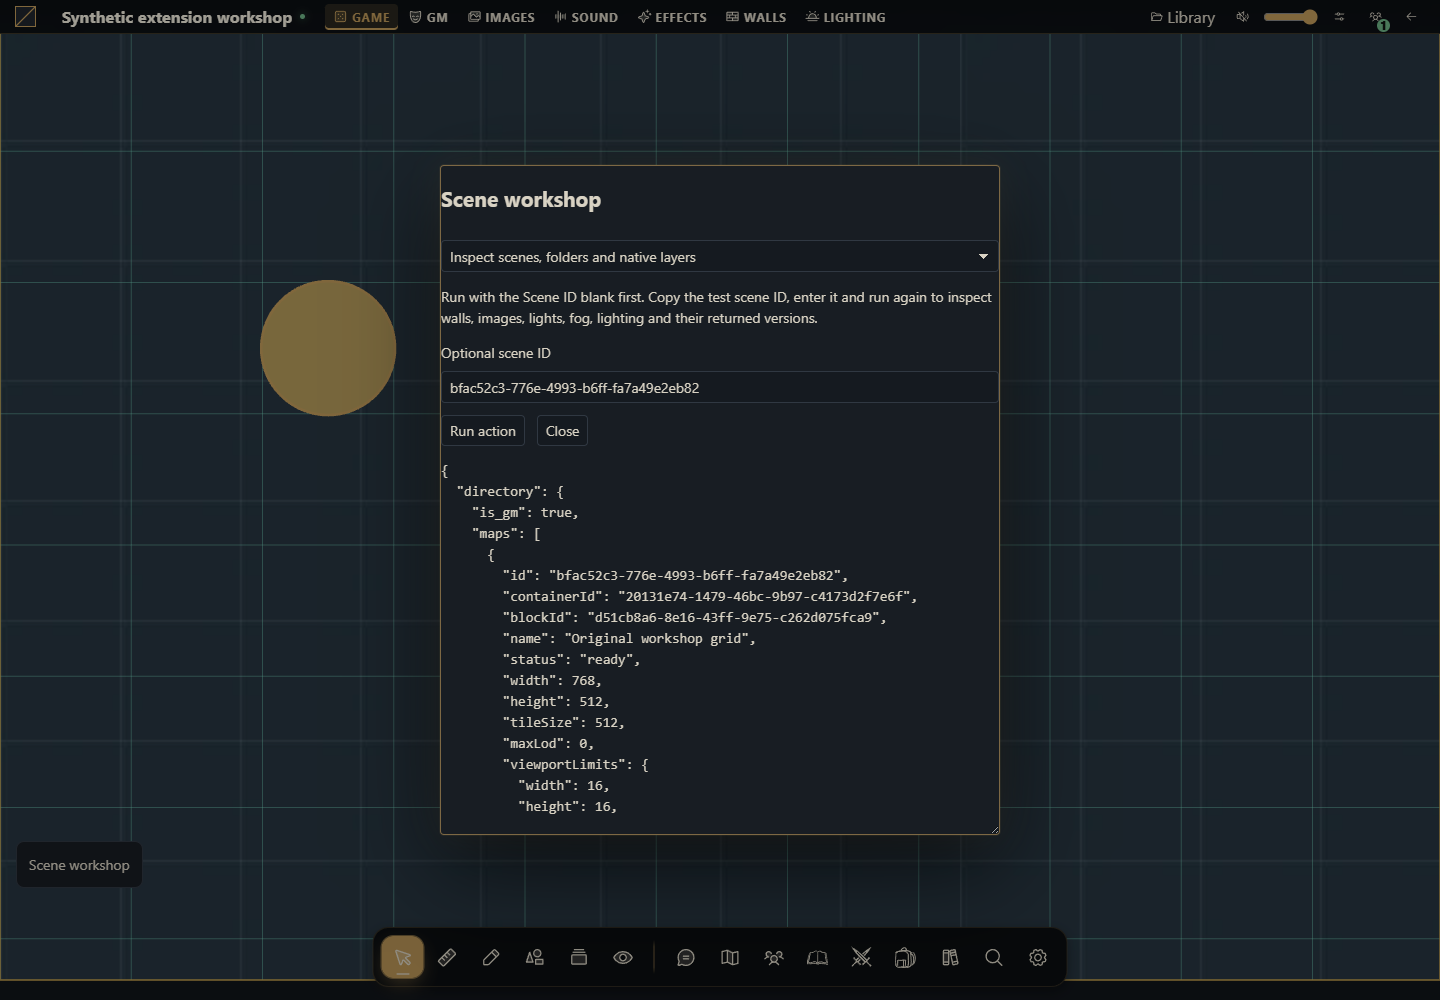Image resolution: width=1440 pixels, height=1000 pixels.
Task: Open the WALLS tab
Action: pyautogui.click(x=756, y=17)
